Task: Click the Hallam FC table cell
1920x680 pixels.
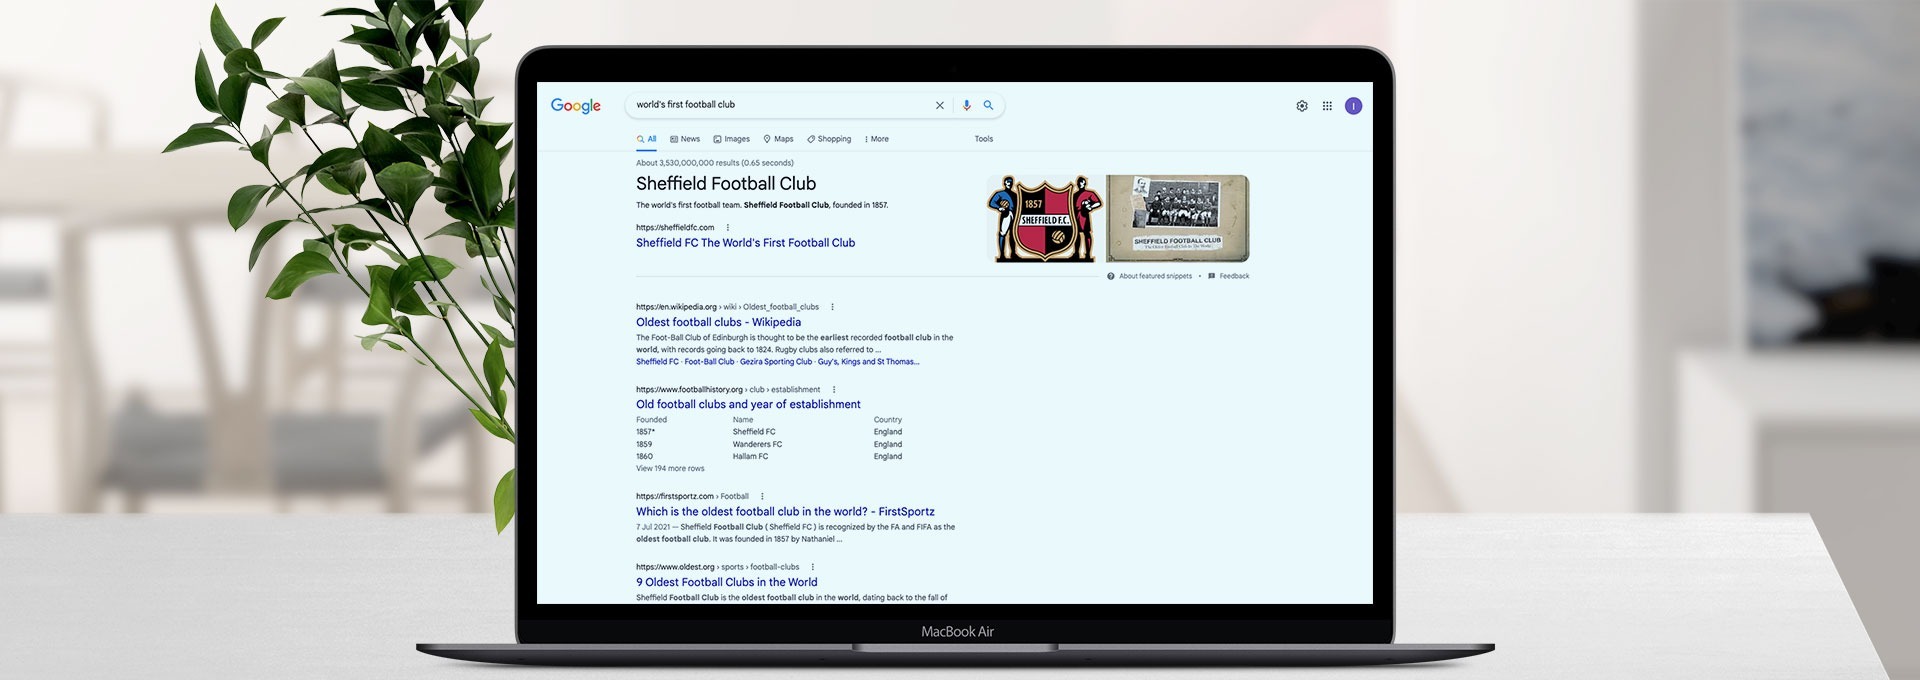Action: pos(751,456)
